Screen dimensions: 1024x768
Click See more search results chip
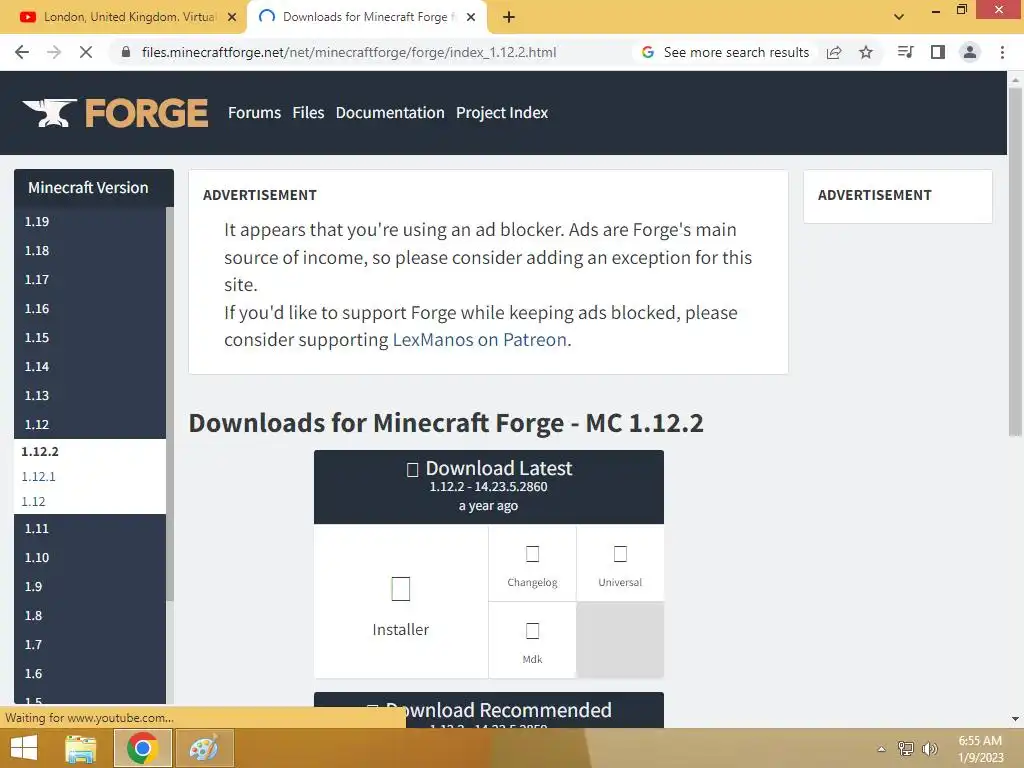pyautogui.click(x=725, y=52)
